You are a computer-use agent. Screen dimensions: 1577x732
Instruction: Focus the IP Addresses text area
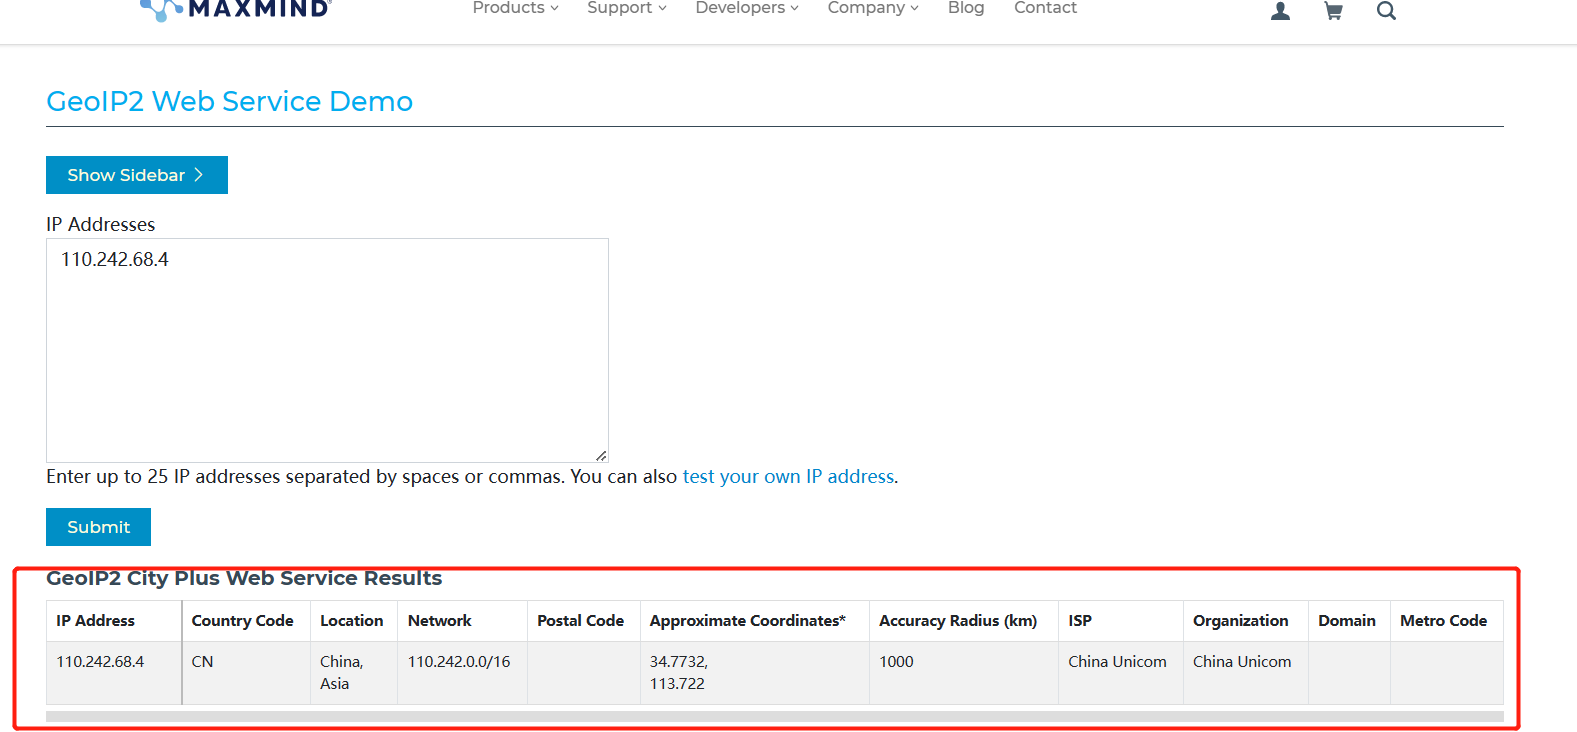(327, 350)
